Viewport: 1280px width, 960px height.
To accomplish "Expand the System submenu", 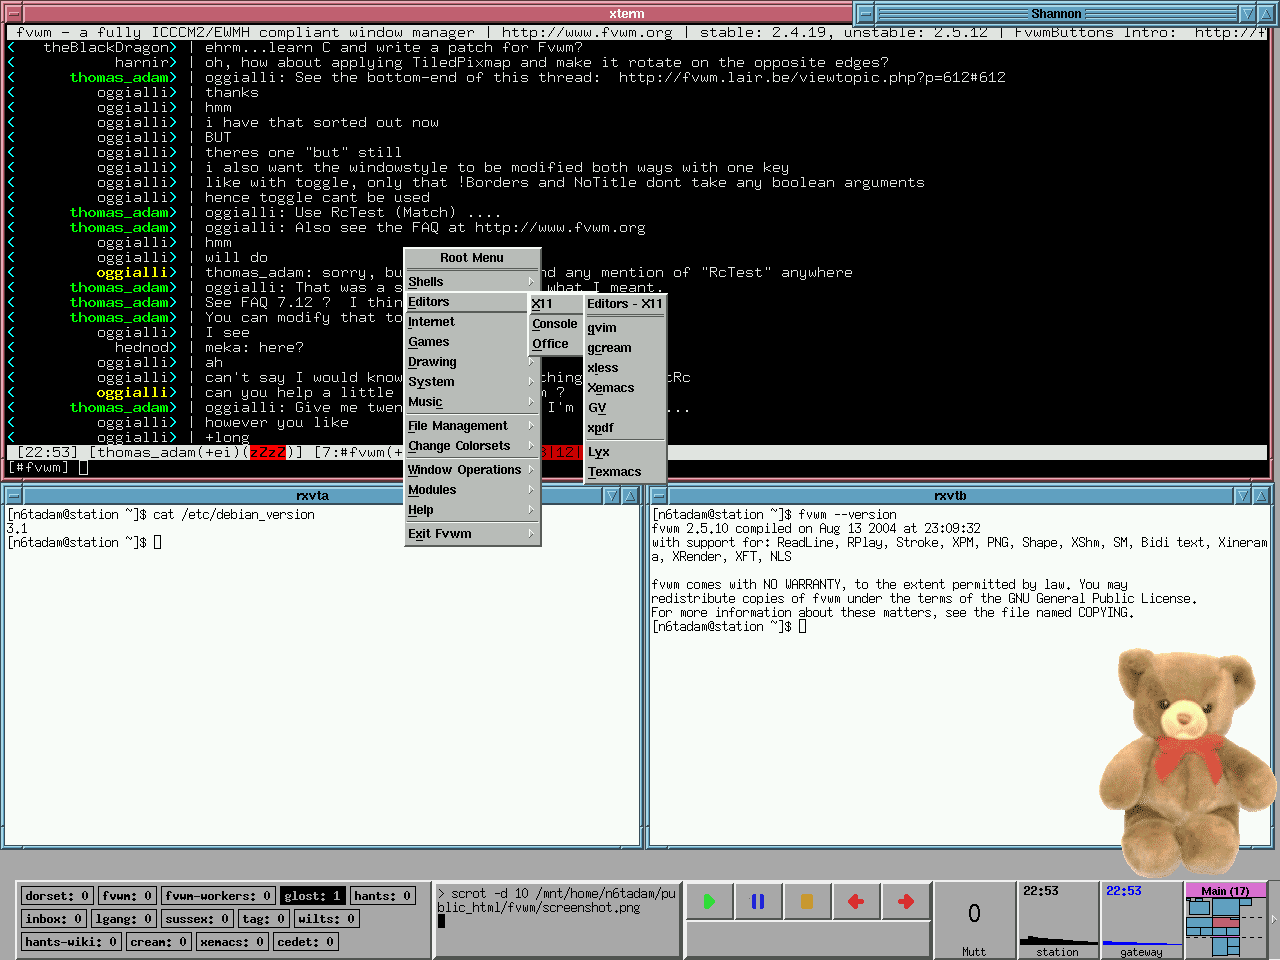I will tap(472, 382).
